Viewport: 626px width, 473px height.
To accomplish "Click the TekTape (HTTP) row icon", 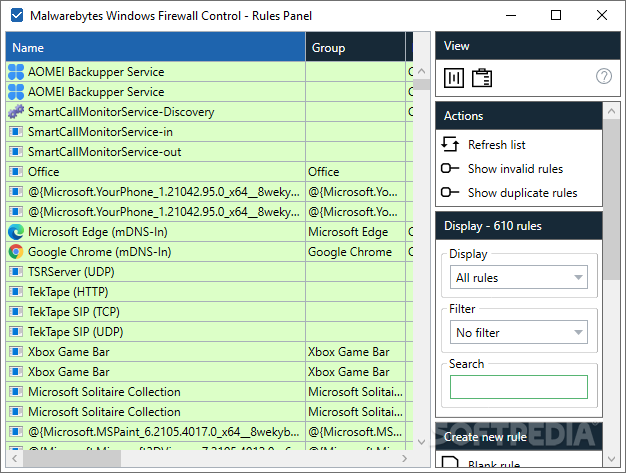I will [x=16, y=292].
